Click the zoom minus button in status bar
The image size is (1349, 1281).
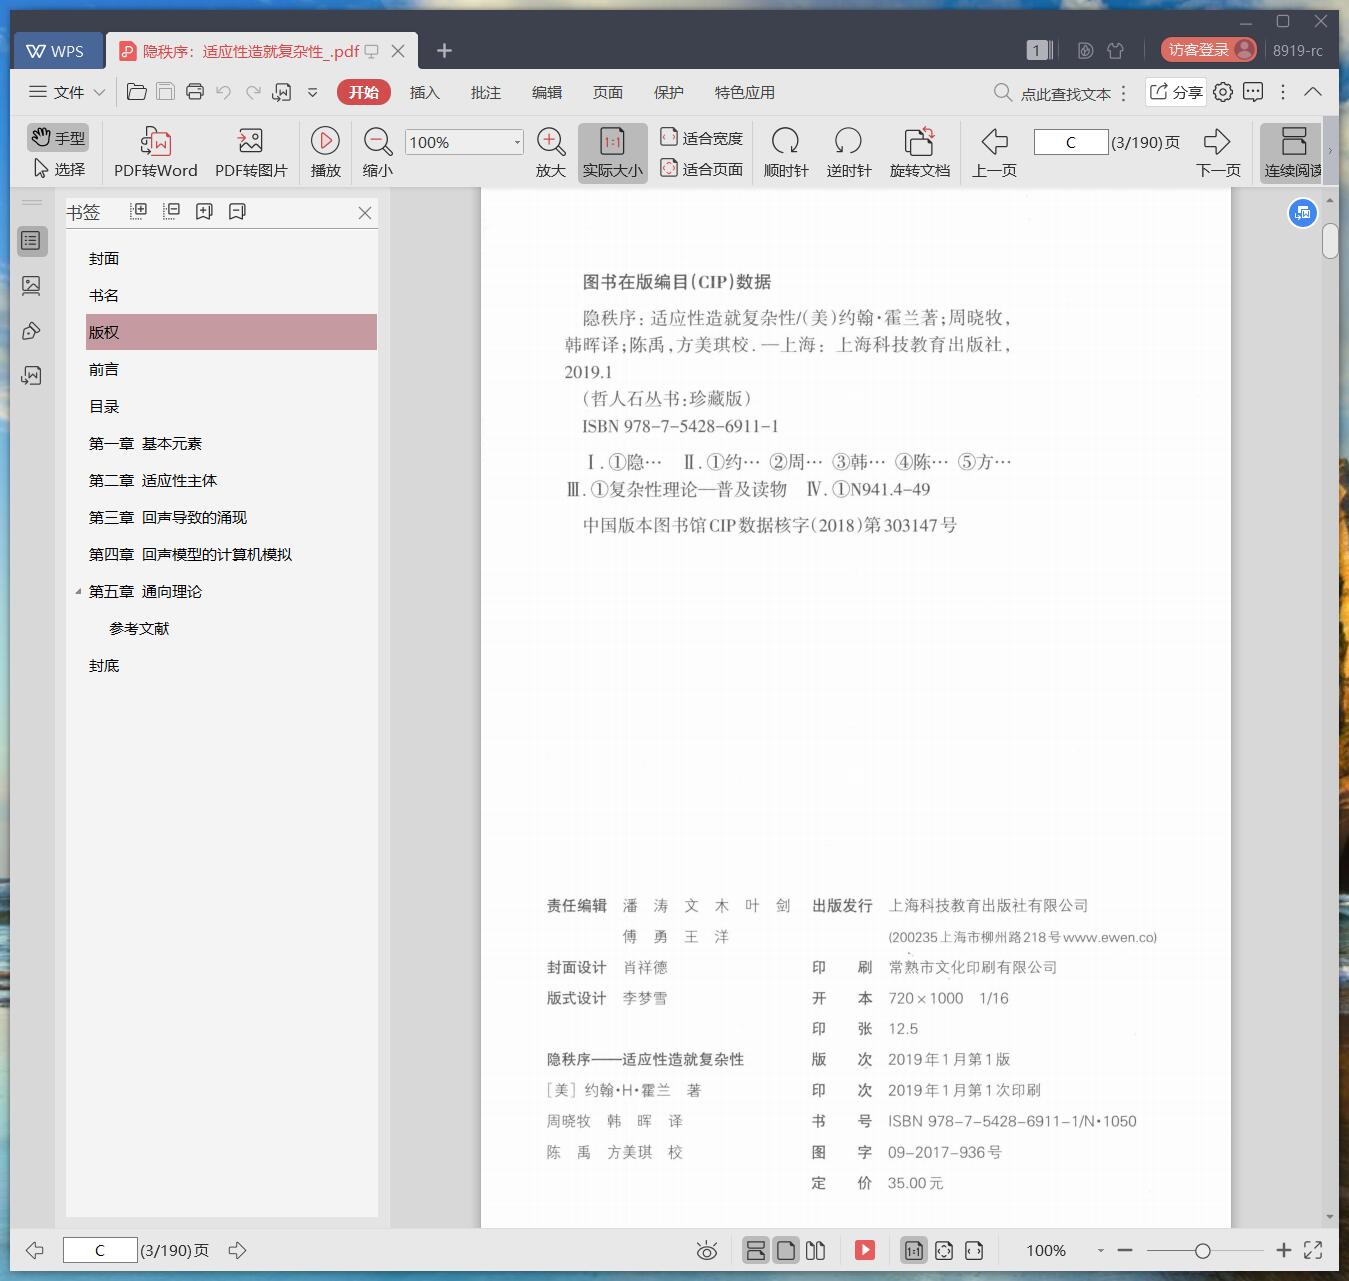pos(1125,1250)
